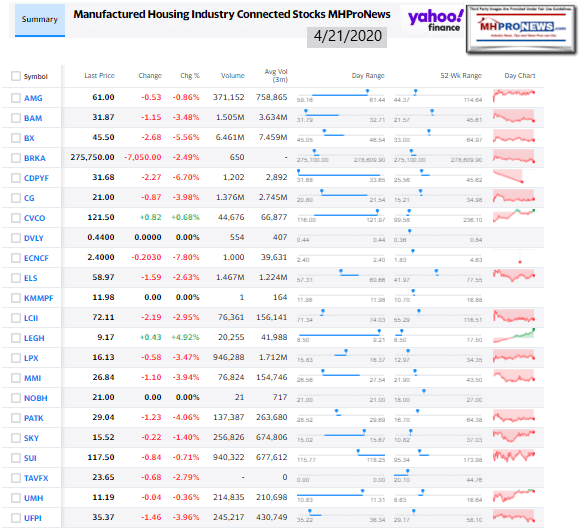
Task: Open the BX ticker symbol link
Action: pos(29,138)
